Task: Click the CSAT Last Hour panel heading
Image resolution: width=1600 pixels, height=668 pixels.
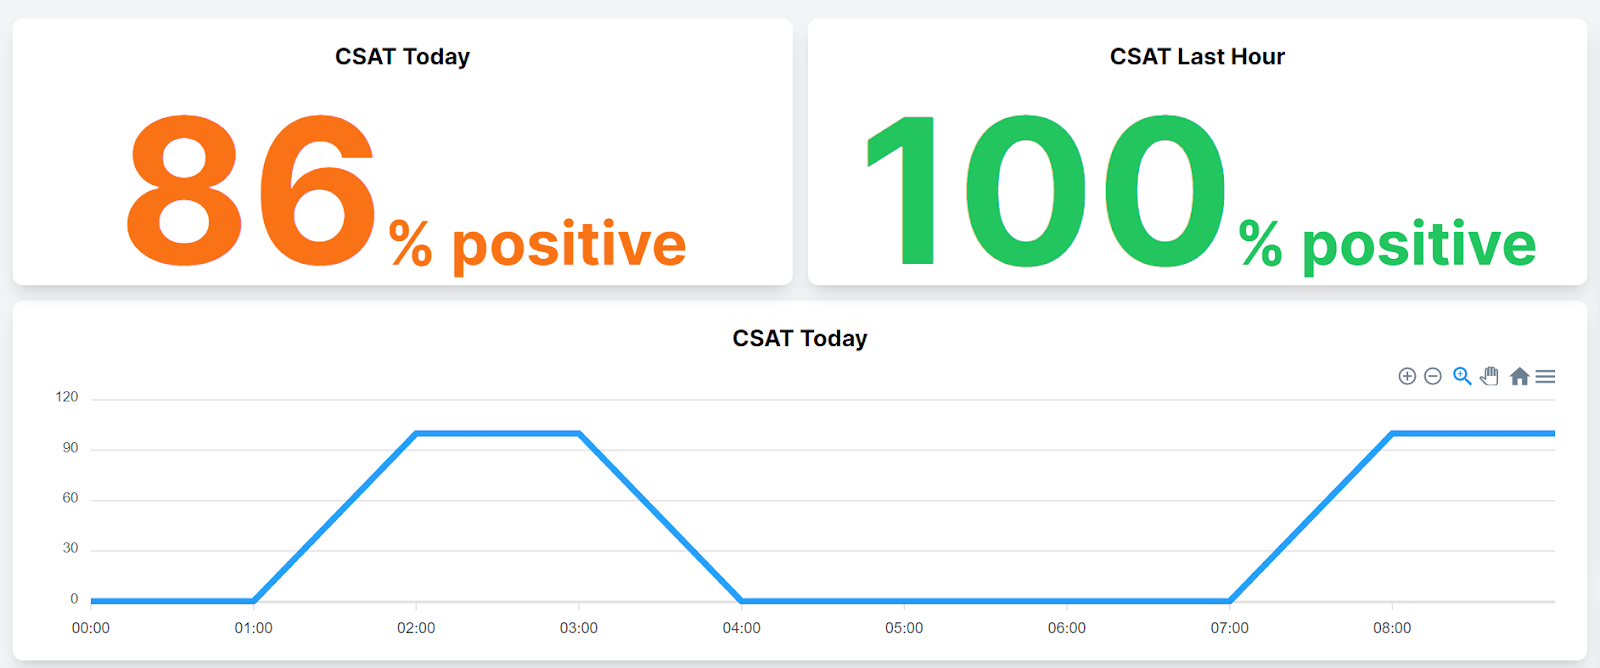Action: (1196, 56)
